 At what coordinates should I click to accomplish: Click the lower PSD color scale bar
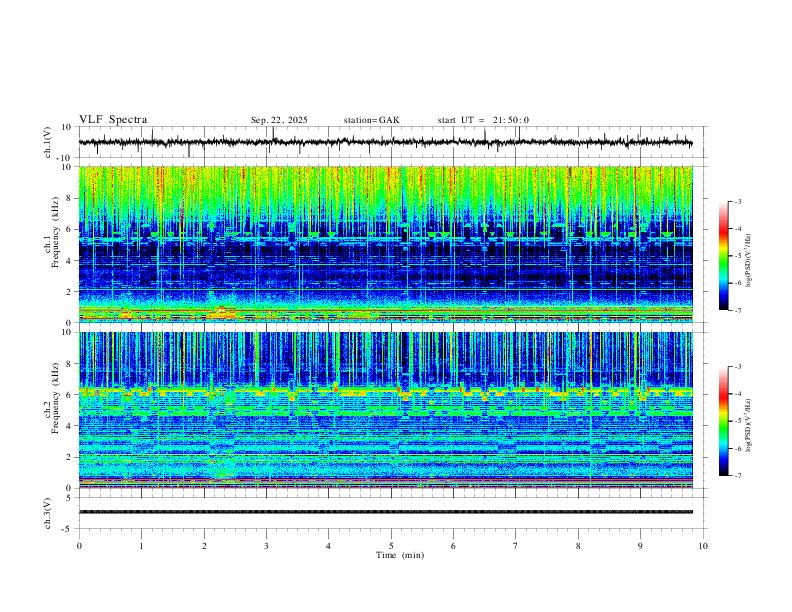coord(724,421)
